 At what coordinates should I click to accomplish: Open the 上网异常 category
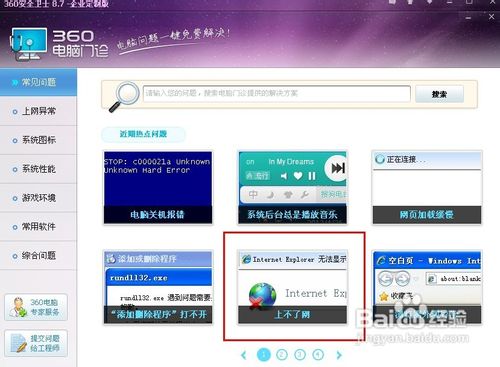point(38,111)
